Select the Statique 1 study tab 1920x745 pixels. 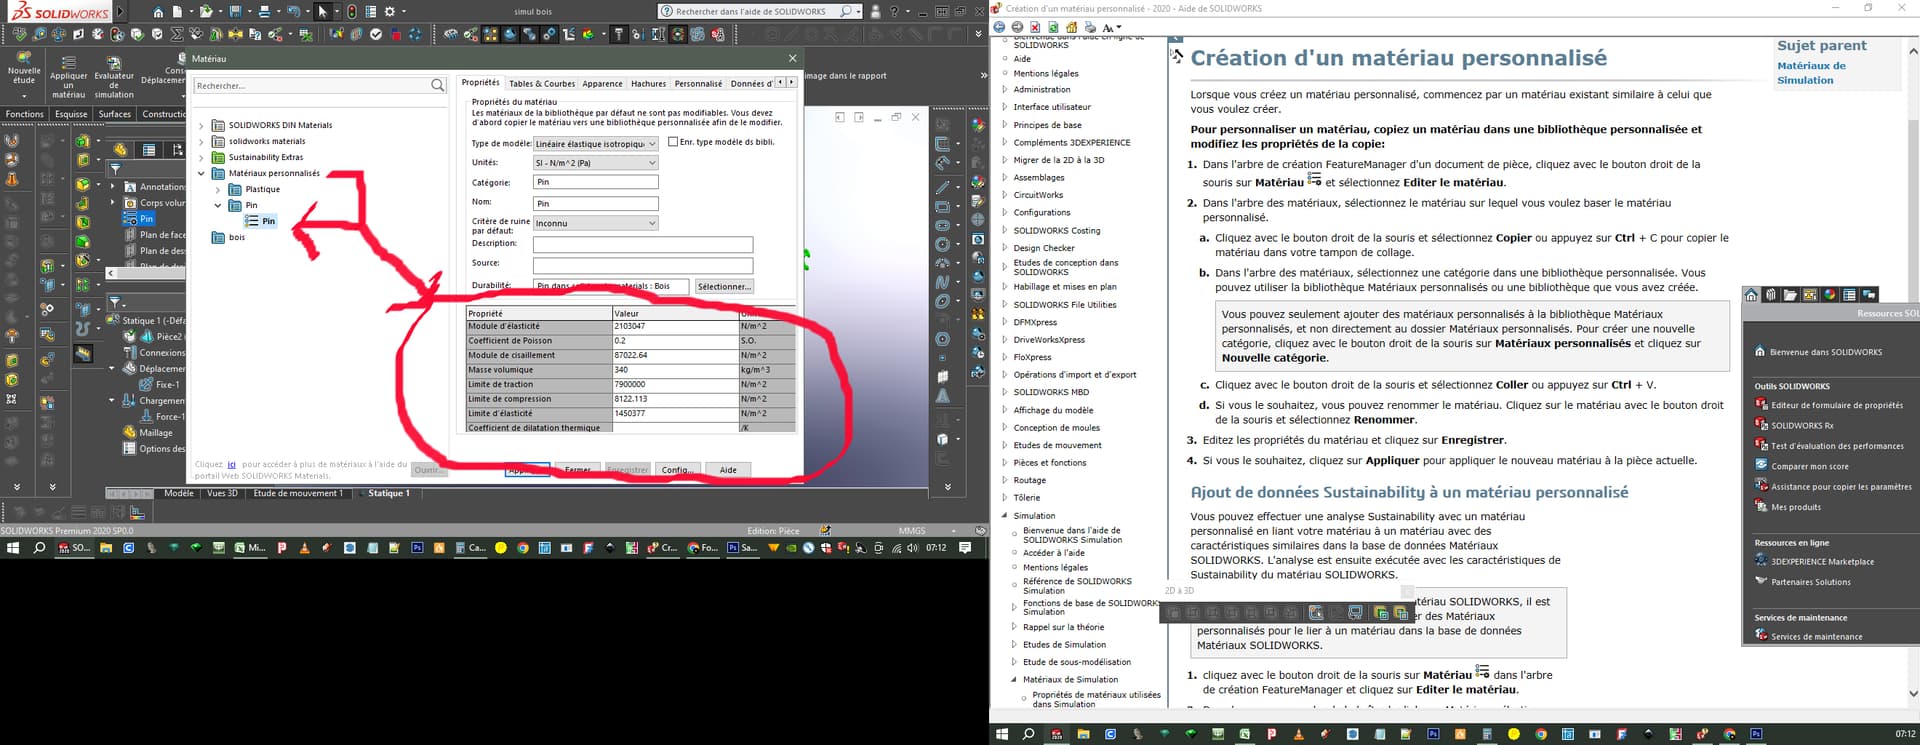388,493
